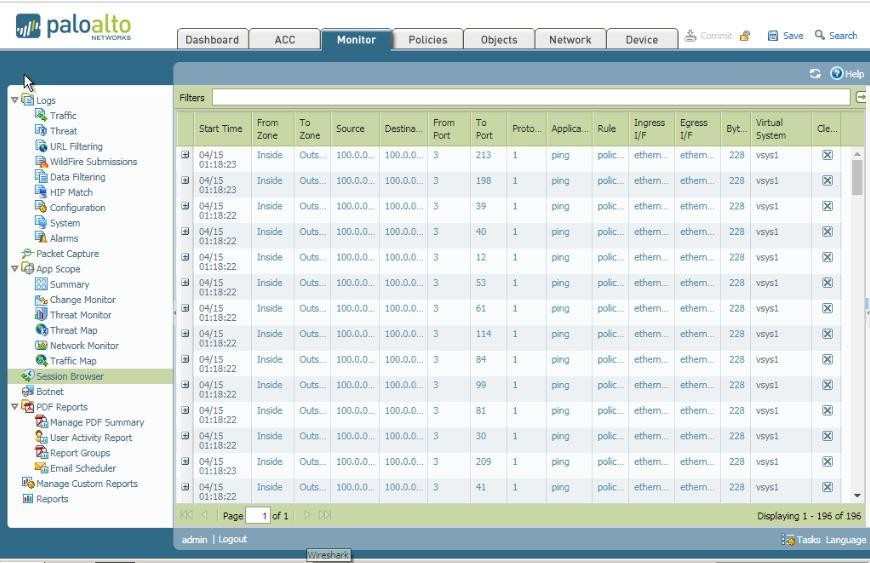Clear session with To Port 198

coord(827,181)
